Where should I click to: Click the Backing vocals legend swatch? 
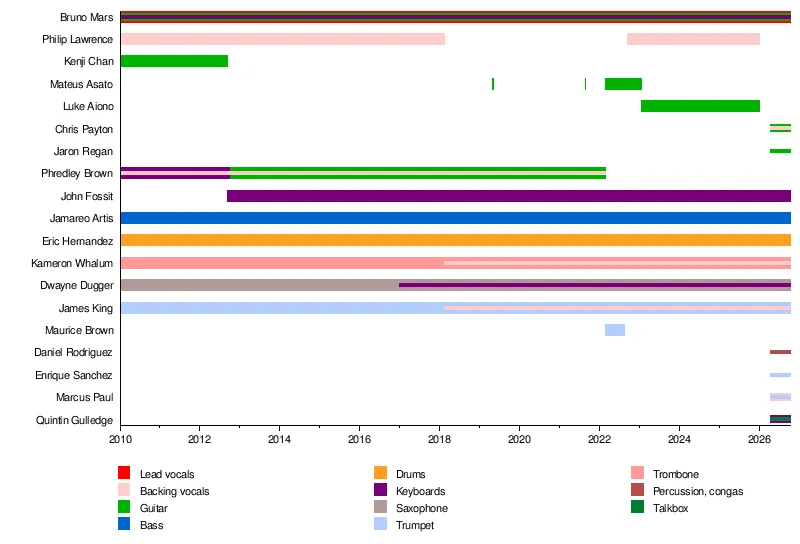(x=124, y=490)
